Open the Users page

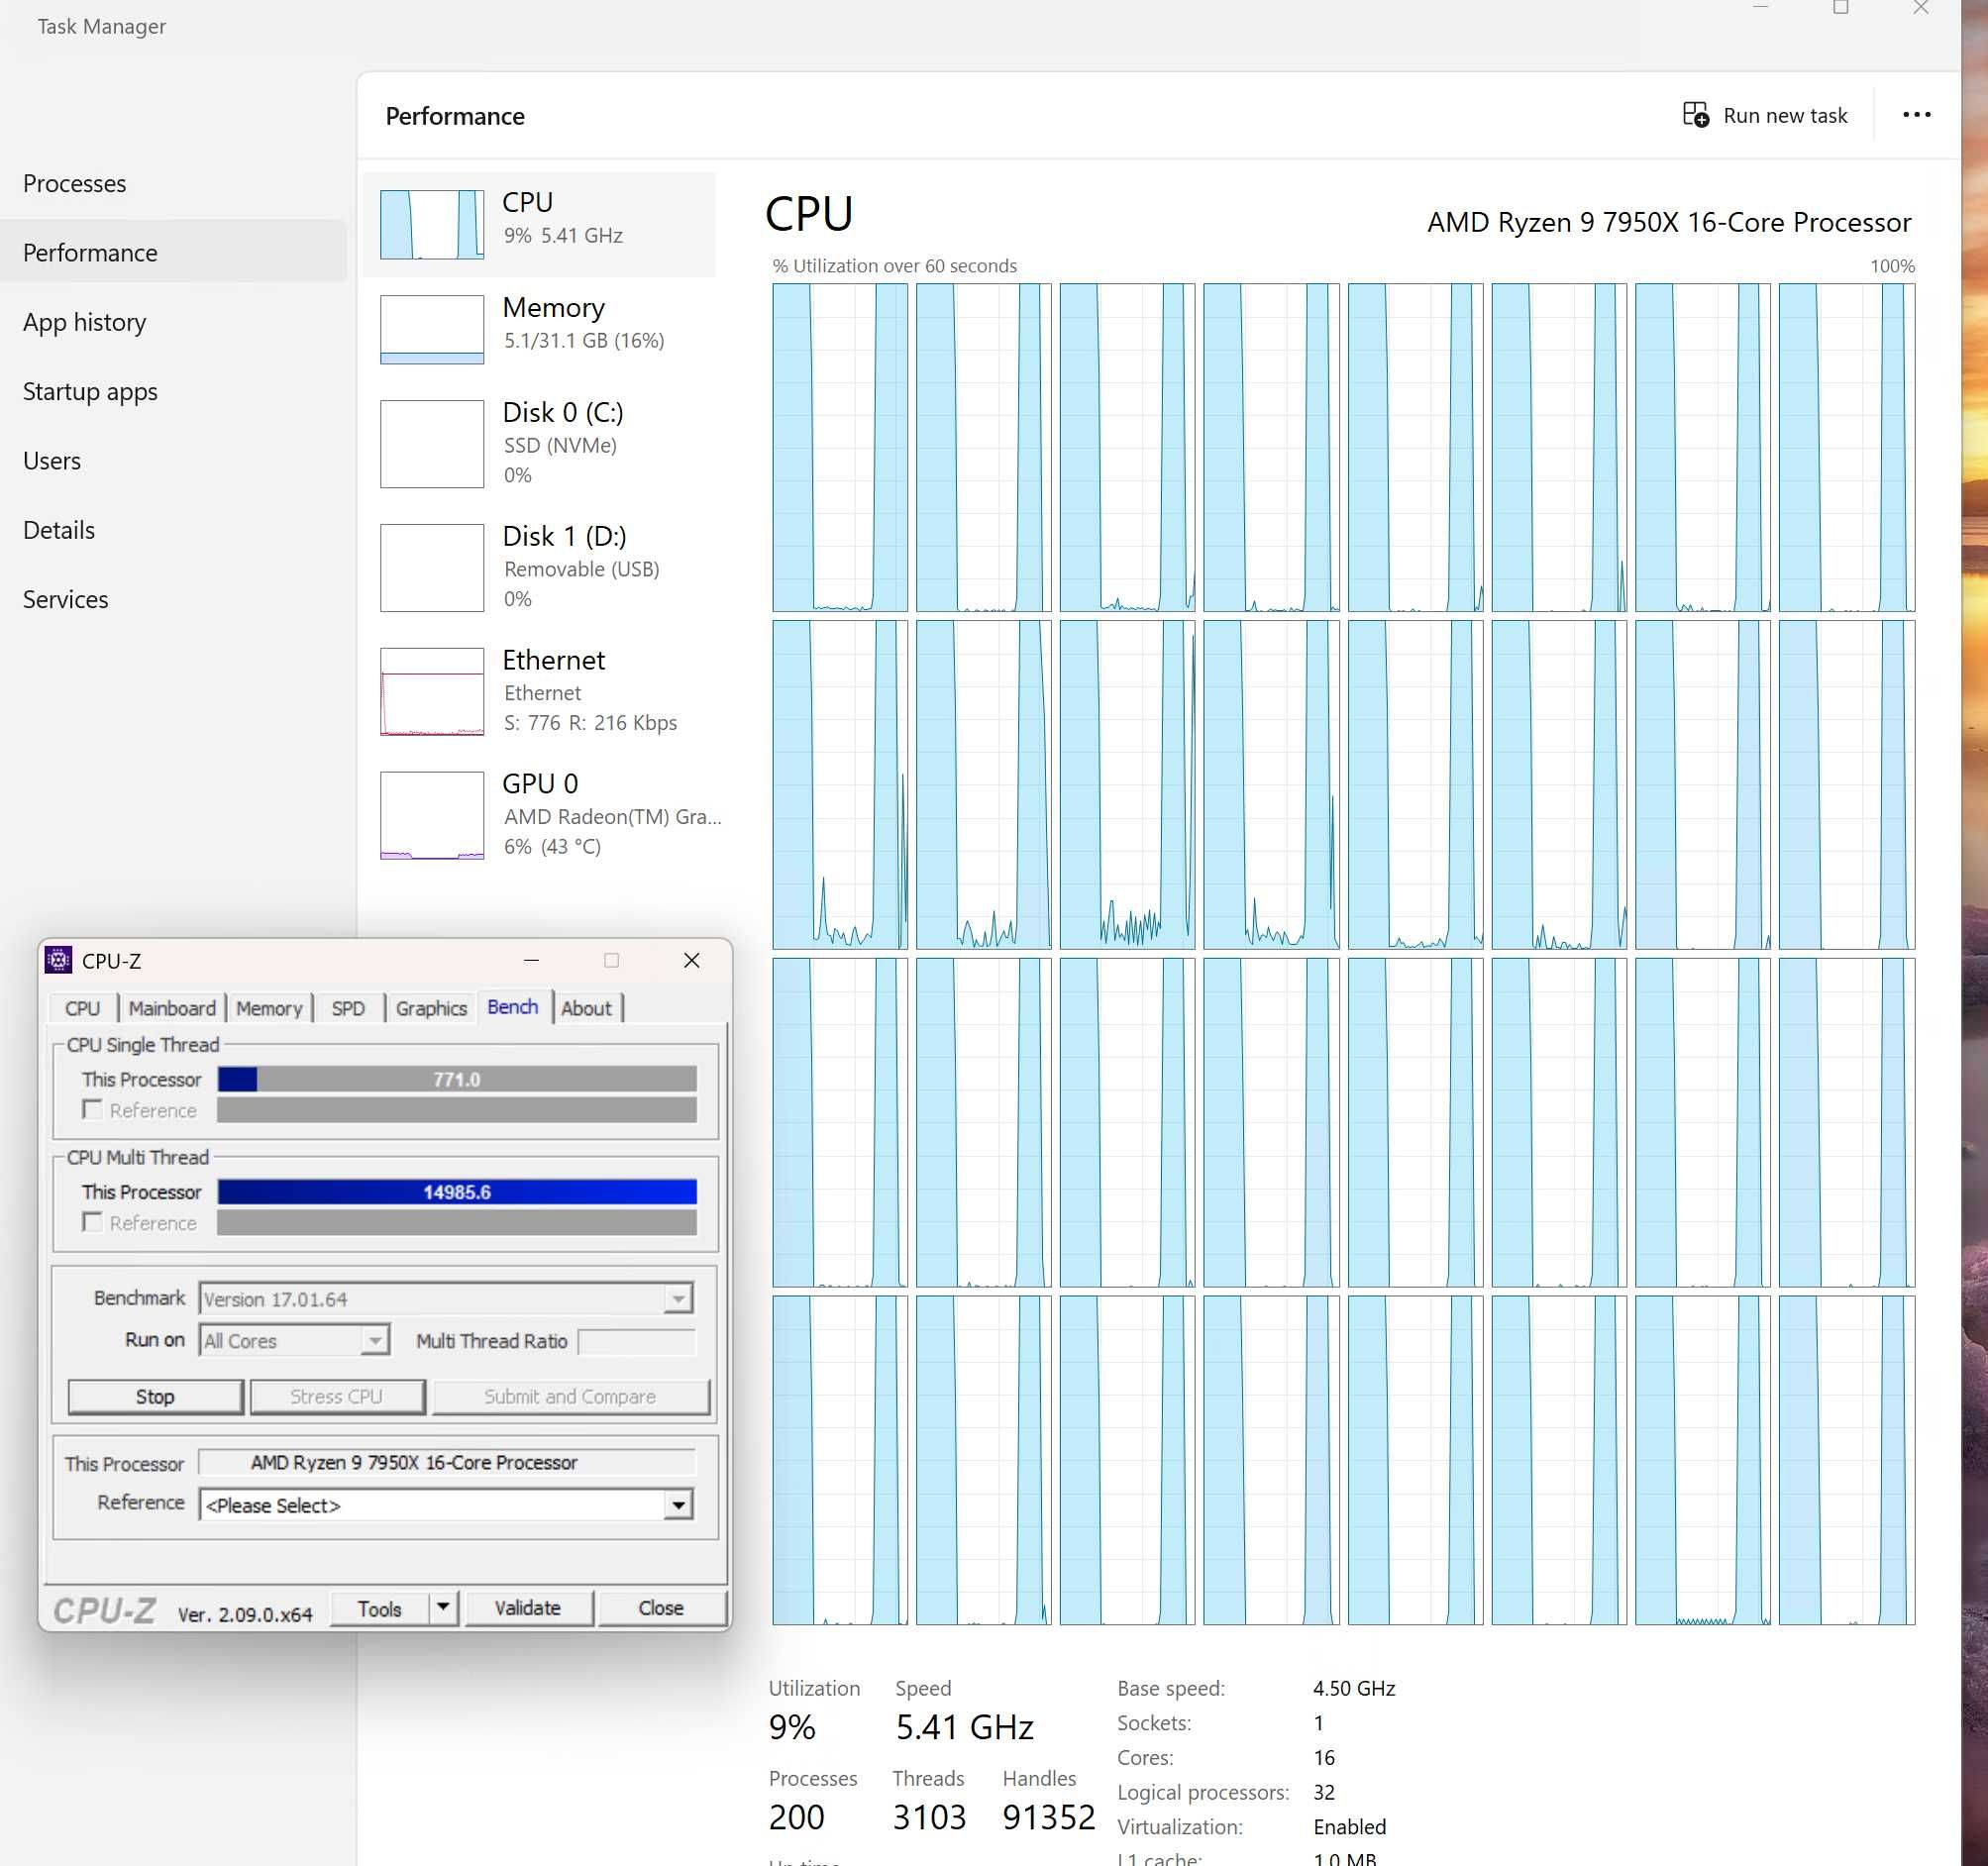point(52,461)
